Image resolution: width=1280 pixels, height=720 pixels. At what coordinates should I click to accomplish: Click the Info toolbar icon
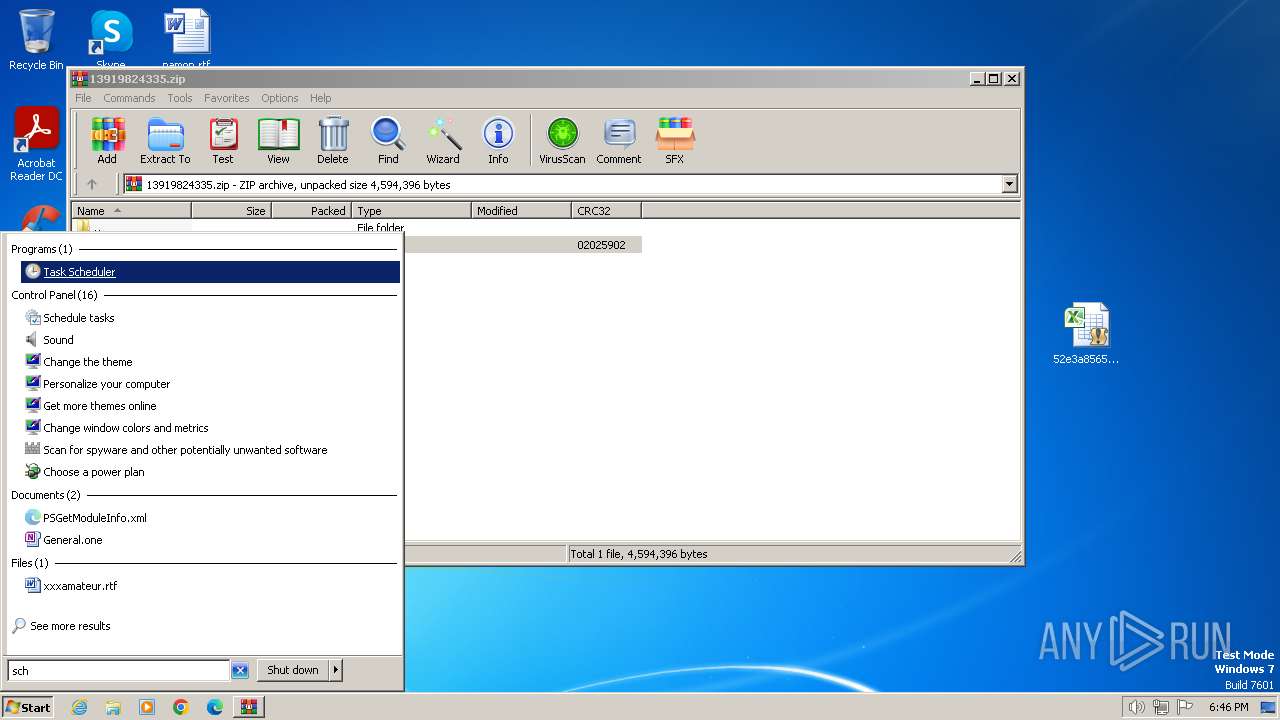coord(498,141)
